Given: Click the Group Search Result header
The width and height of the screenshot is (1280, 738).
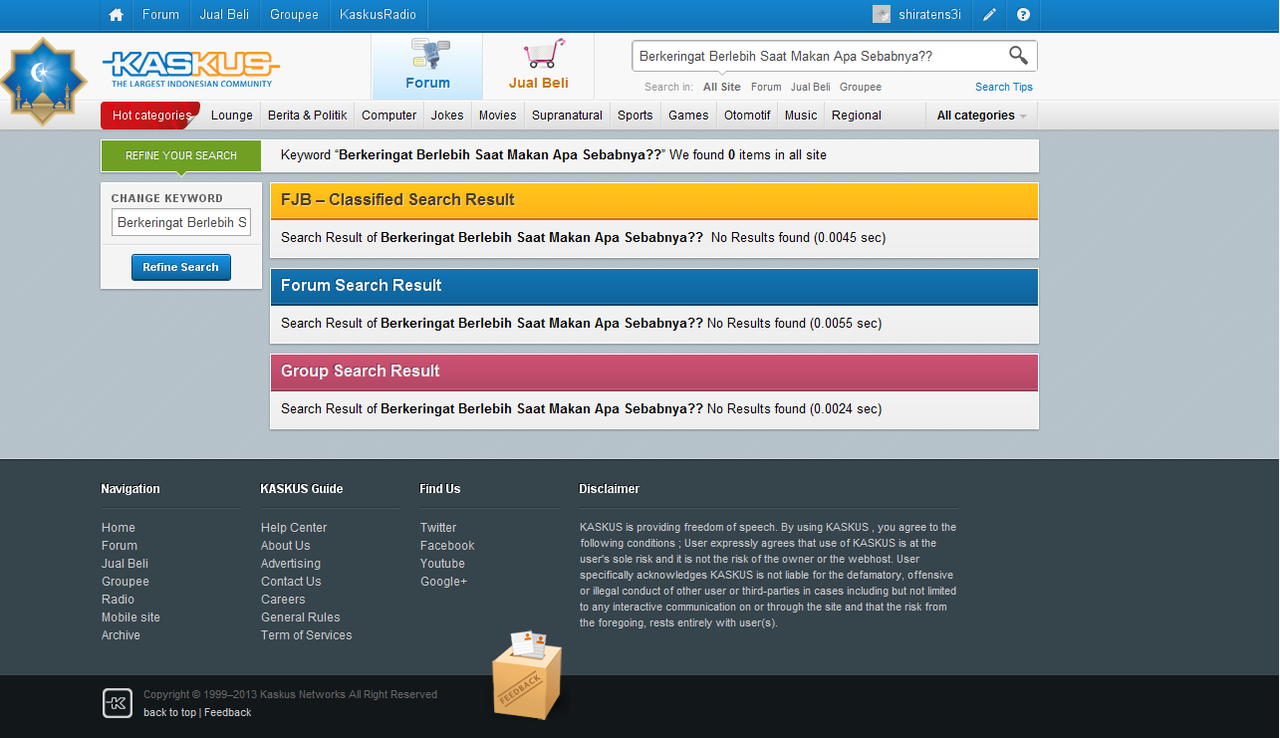Looking at the screenshot, I should tap(654, 372).
